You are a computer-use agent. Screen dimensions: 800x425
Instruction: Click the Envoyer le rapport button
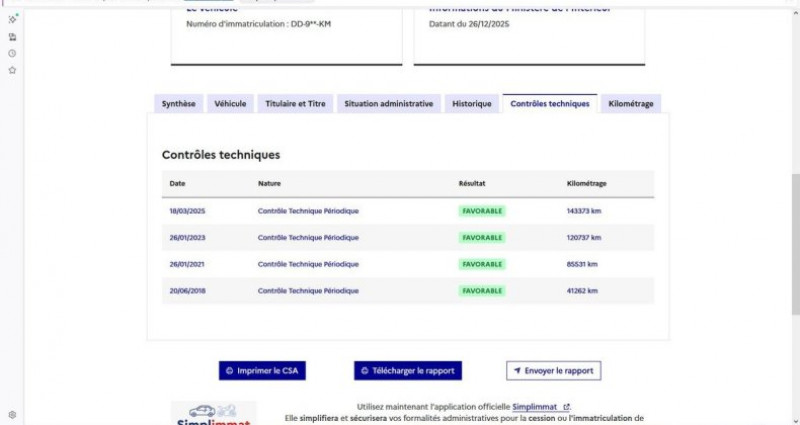553,371
